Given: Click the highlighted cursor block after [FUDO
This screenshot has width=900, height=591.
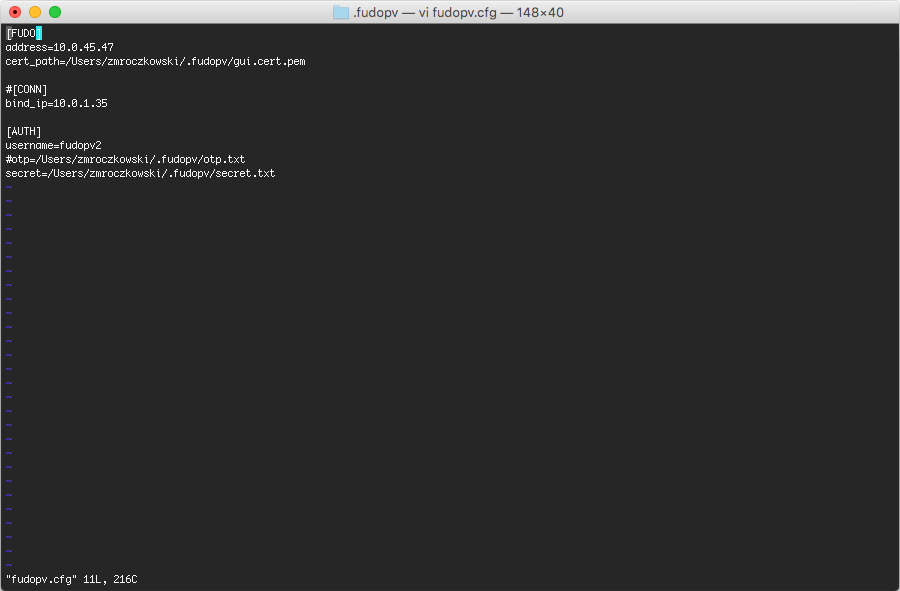Looking at the screenshot, I should (x=39, y=33).
